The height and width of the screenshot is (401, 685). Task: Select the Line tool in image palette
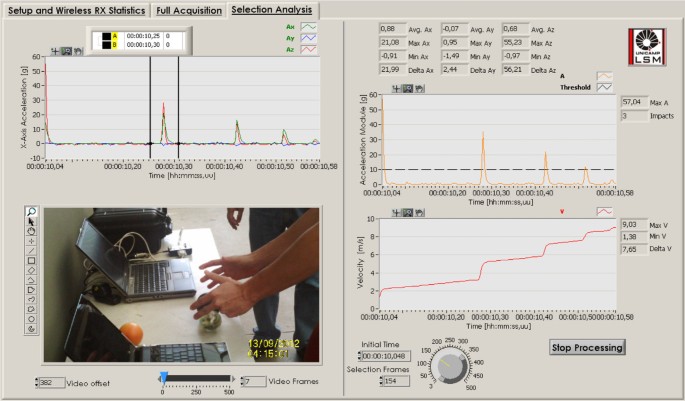pyautogui.click(x=31, y=251)
